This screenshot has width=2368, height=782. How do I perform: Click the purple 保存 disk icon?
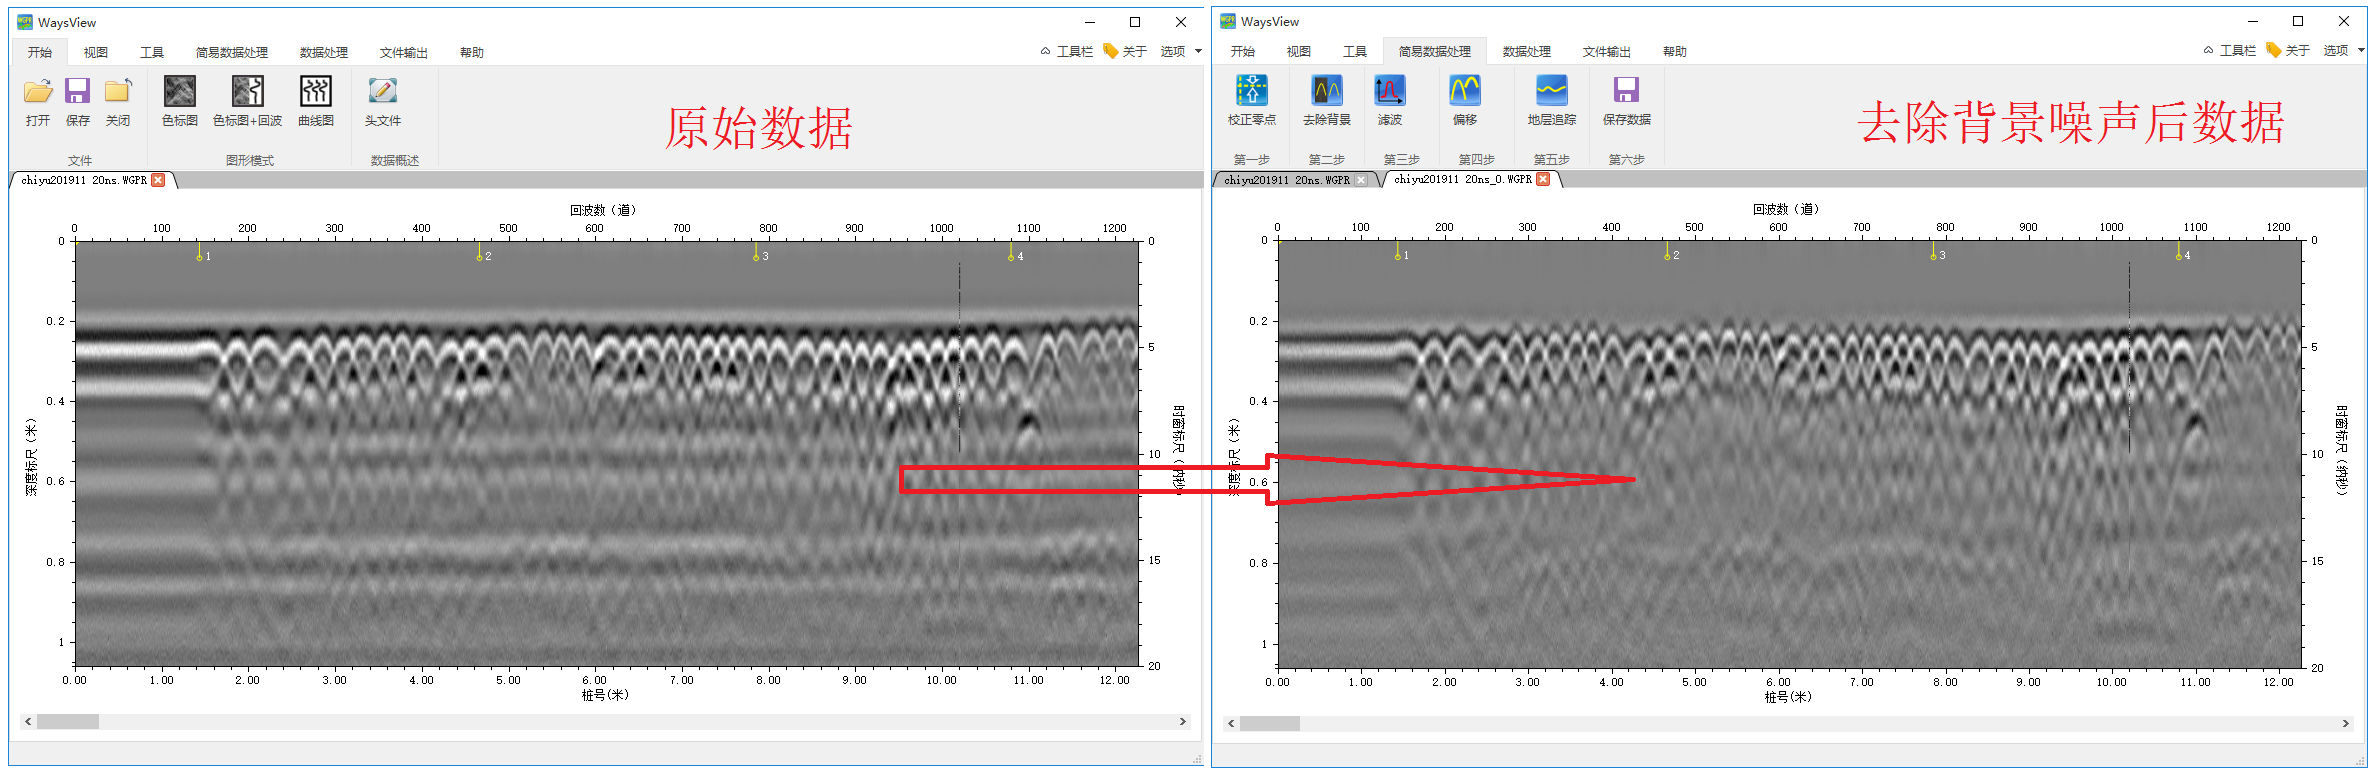77,100
